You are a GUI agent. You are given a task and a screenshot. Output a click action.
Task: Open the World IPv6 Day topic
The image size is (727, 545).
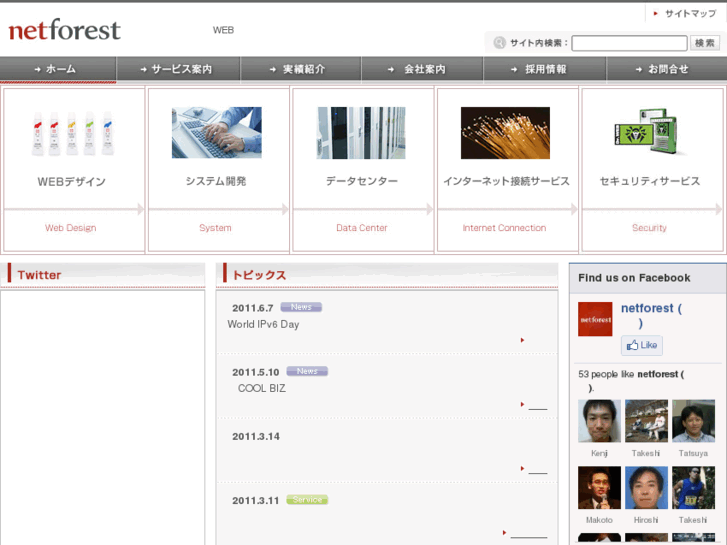pyautogui.click(x=263, y=324)
